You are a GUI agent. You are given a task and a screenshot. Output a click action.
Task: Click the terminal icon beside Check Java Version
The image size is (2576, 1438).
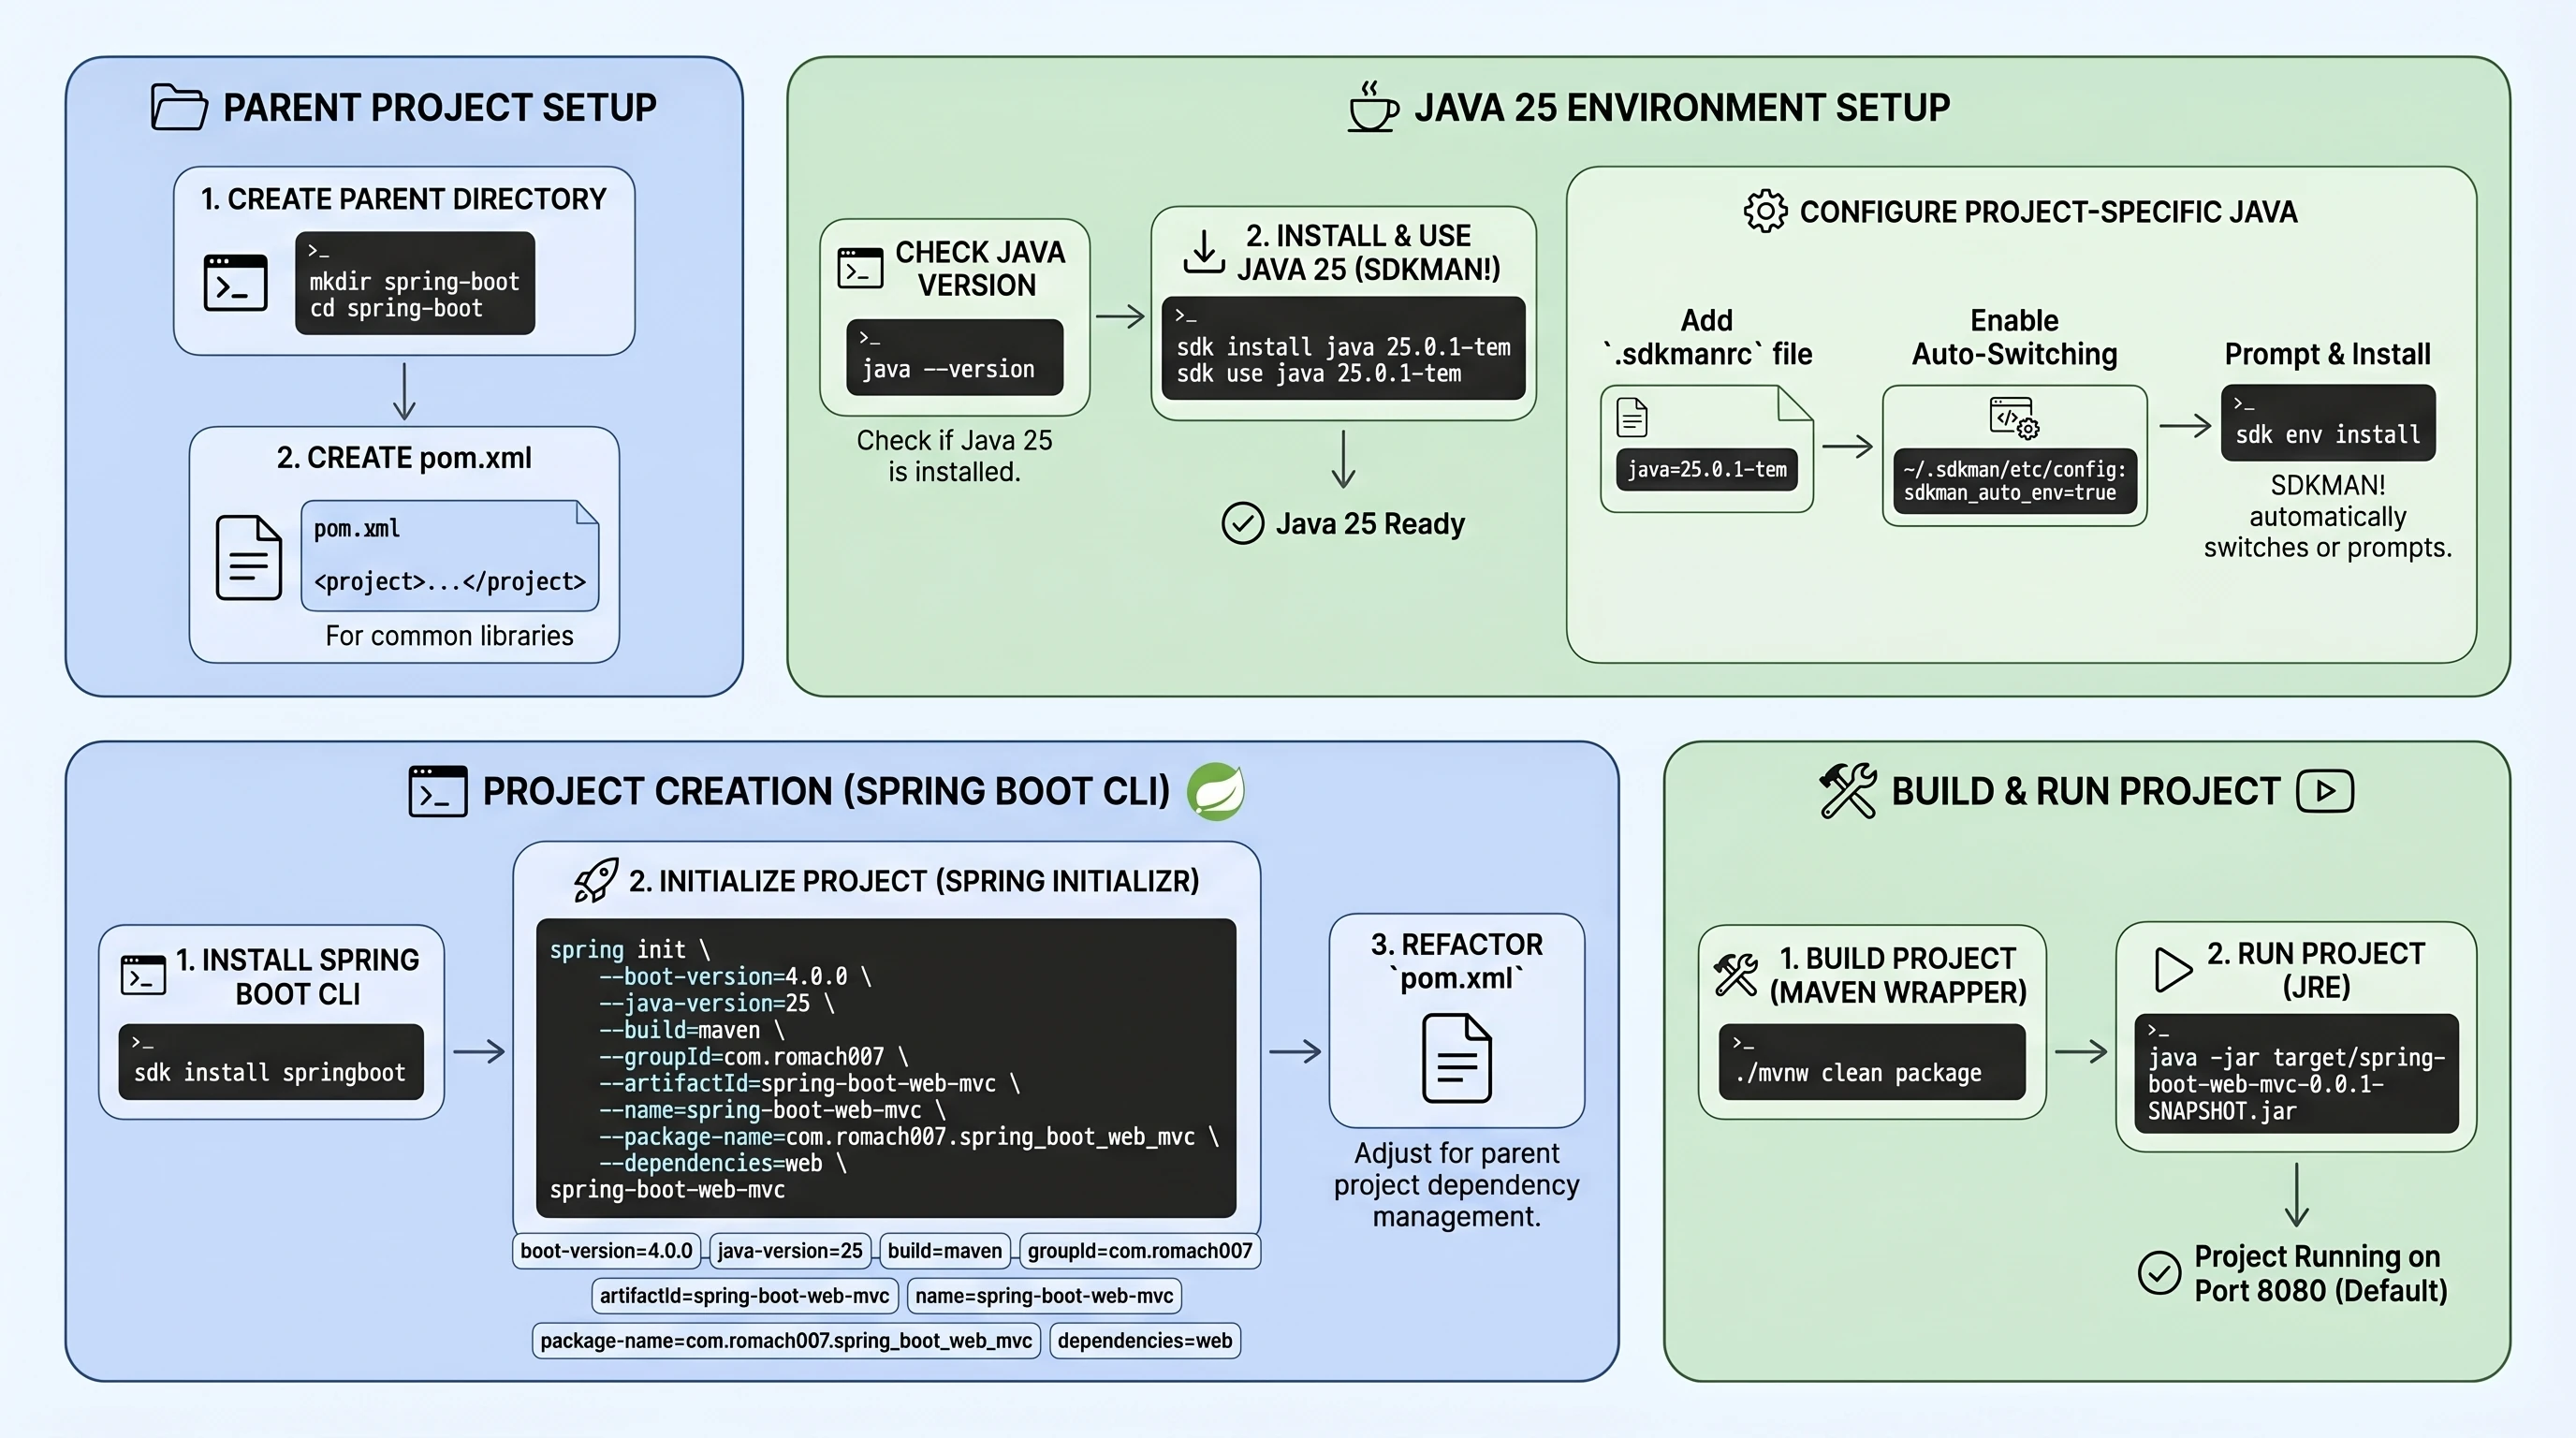coord(860,268)
